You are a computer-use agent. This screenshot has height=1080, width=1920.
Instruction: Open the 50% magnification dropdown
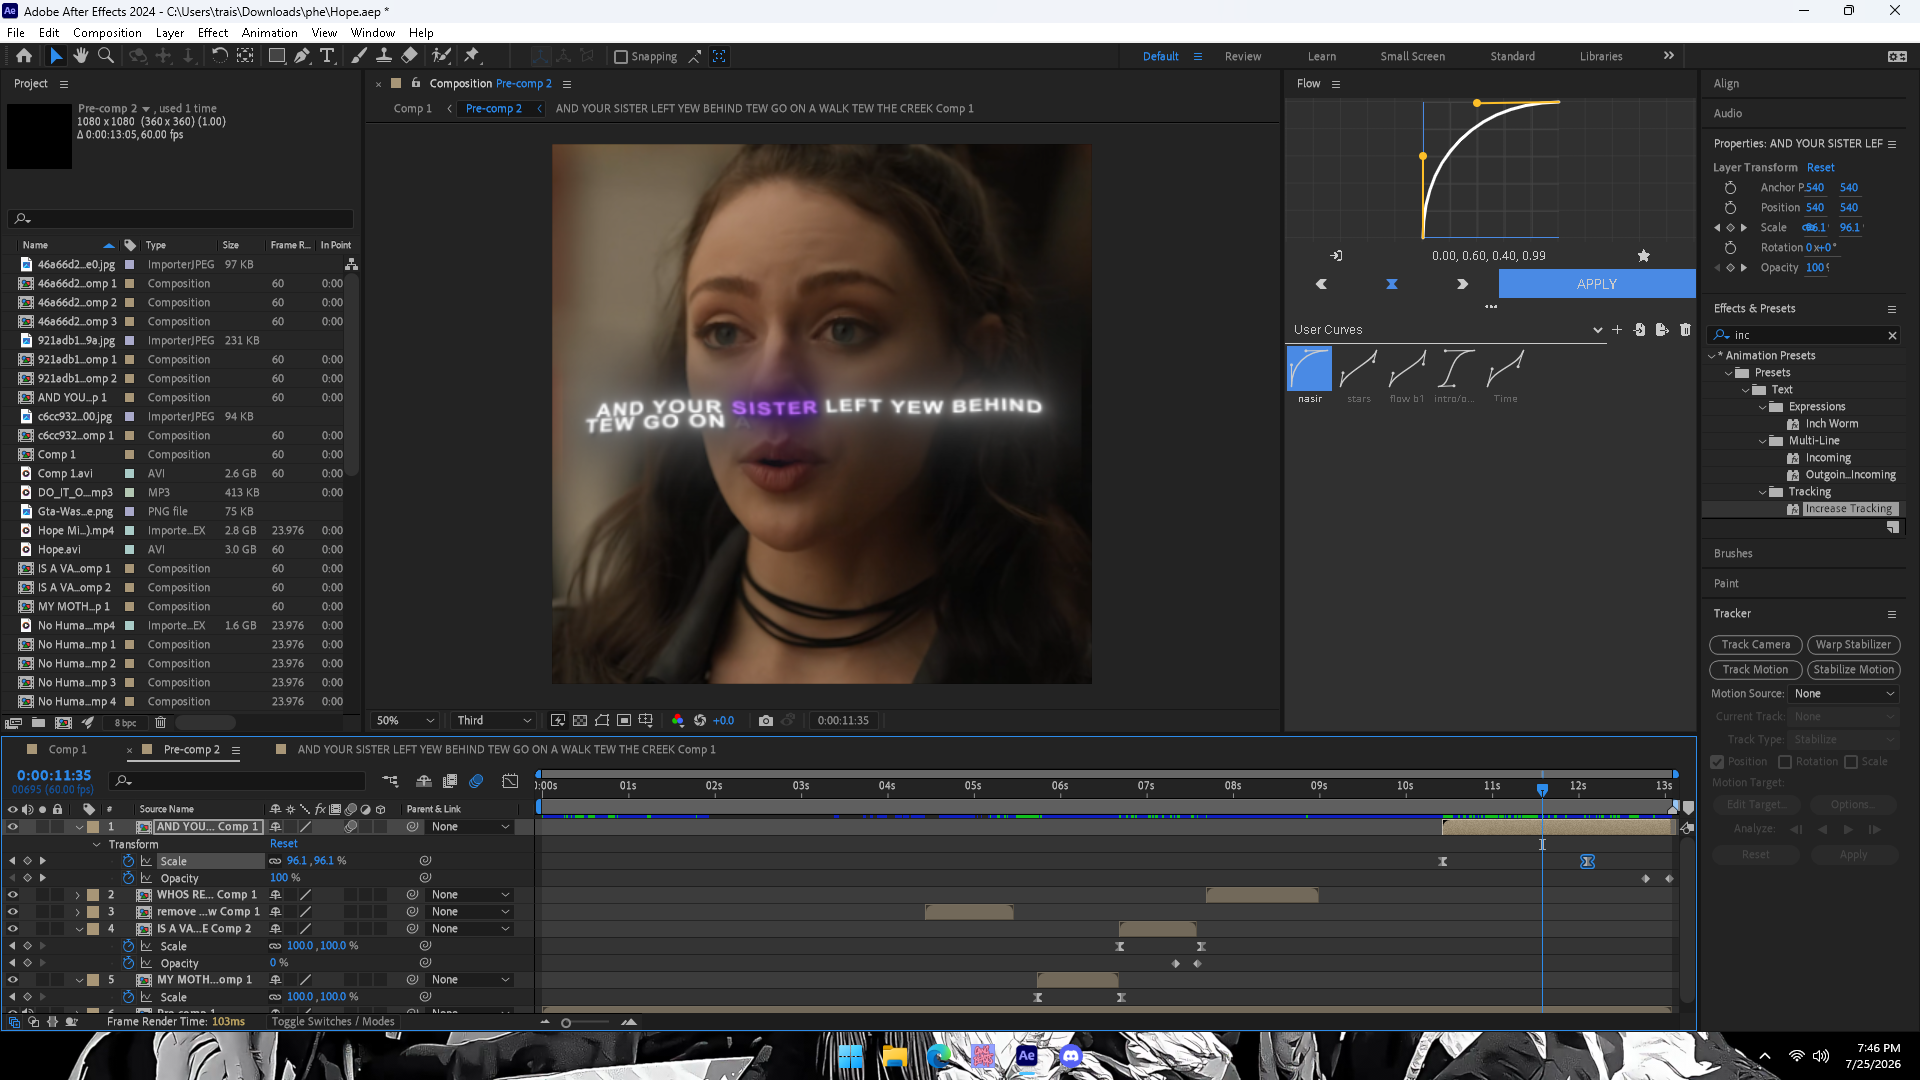(406, 720)
